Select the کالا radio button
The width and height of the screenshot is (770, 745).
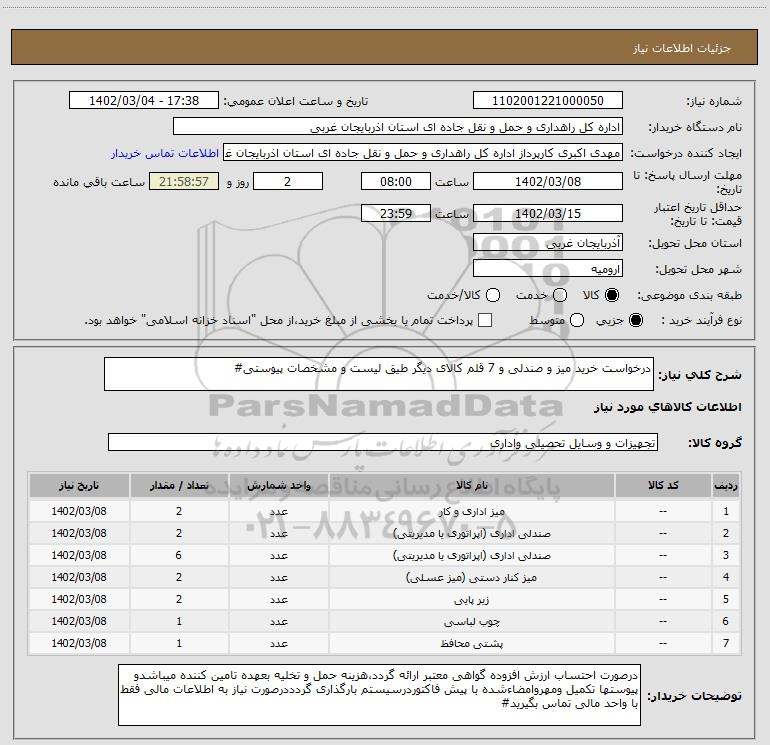[x=612, y=295]
